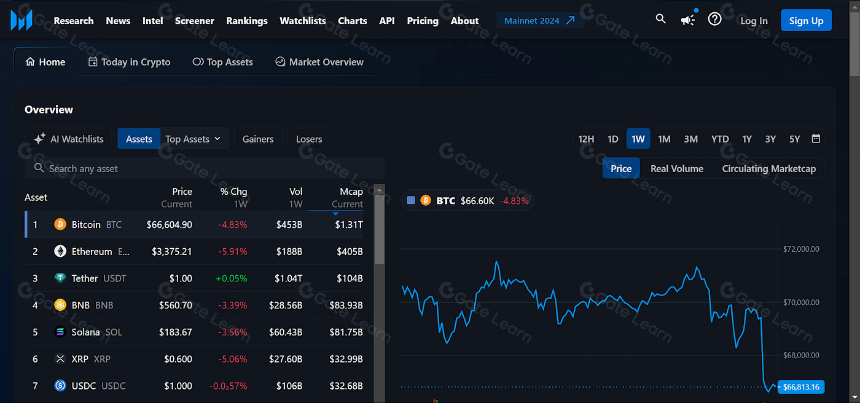The image size is (860, 403).
Task: Click the $66,813.16 price label on chart
Action: [801, 387]
